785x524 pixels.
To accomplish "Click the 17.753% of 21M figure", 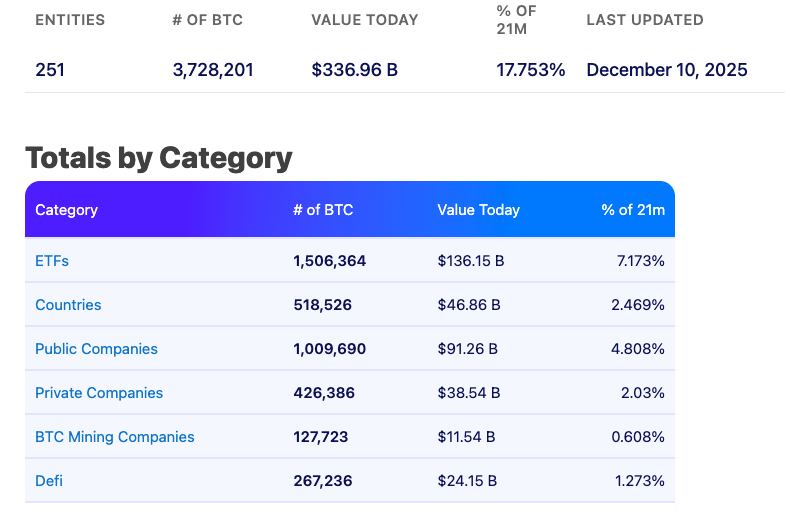I will coord(531,70).
